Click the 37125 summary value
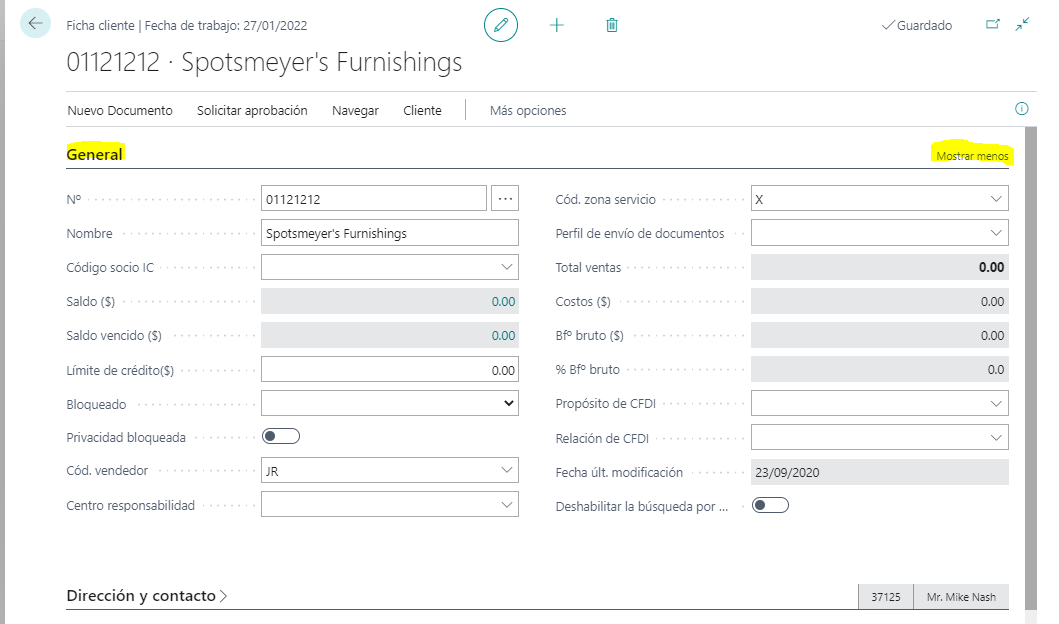This screenshot has width=1059, height=624. tap(885, 597)
